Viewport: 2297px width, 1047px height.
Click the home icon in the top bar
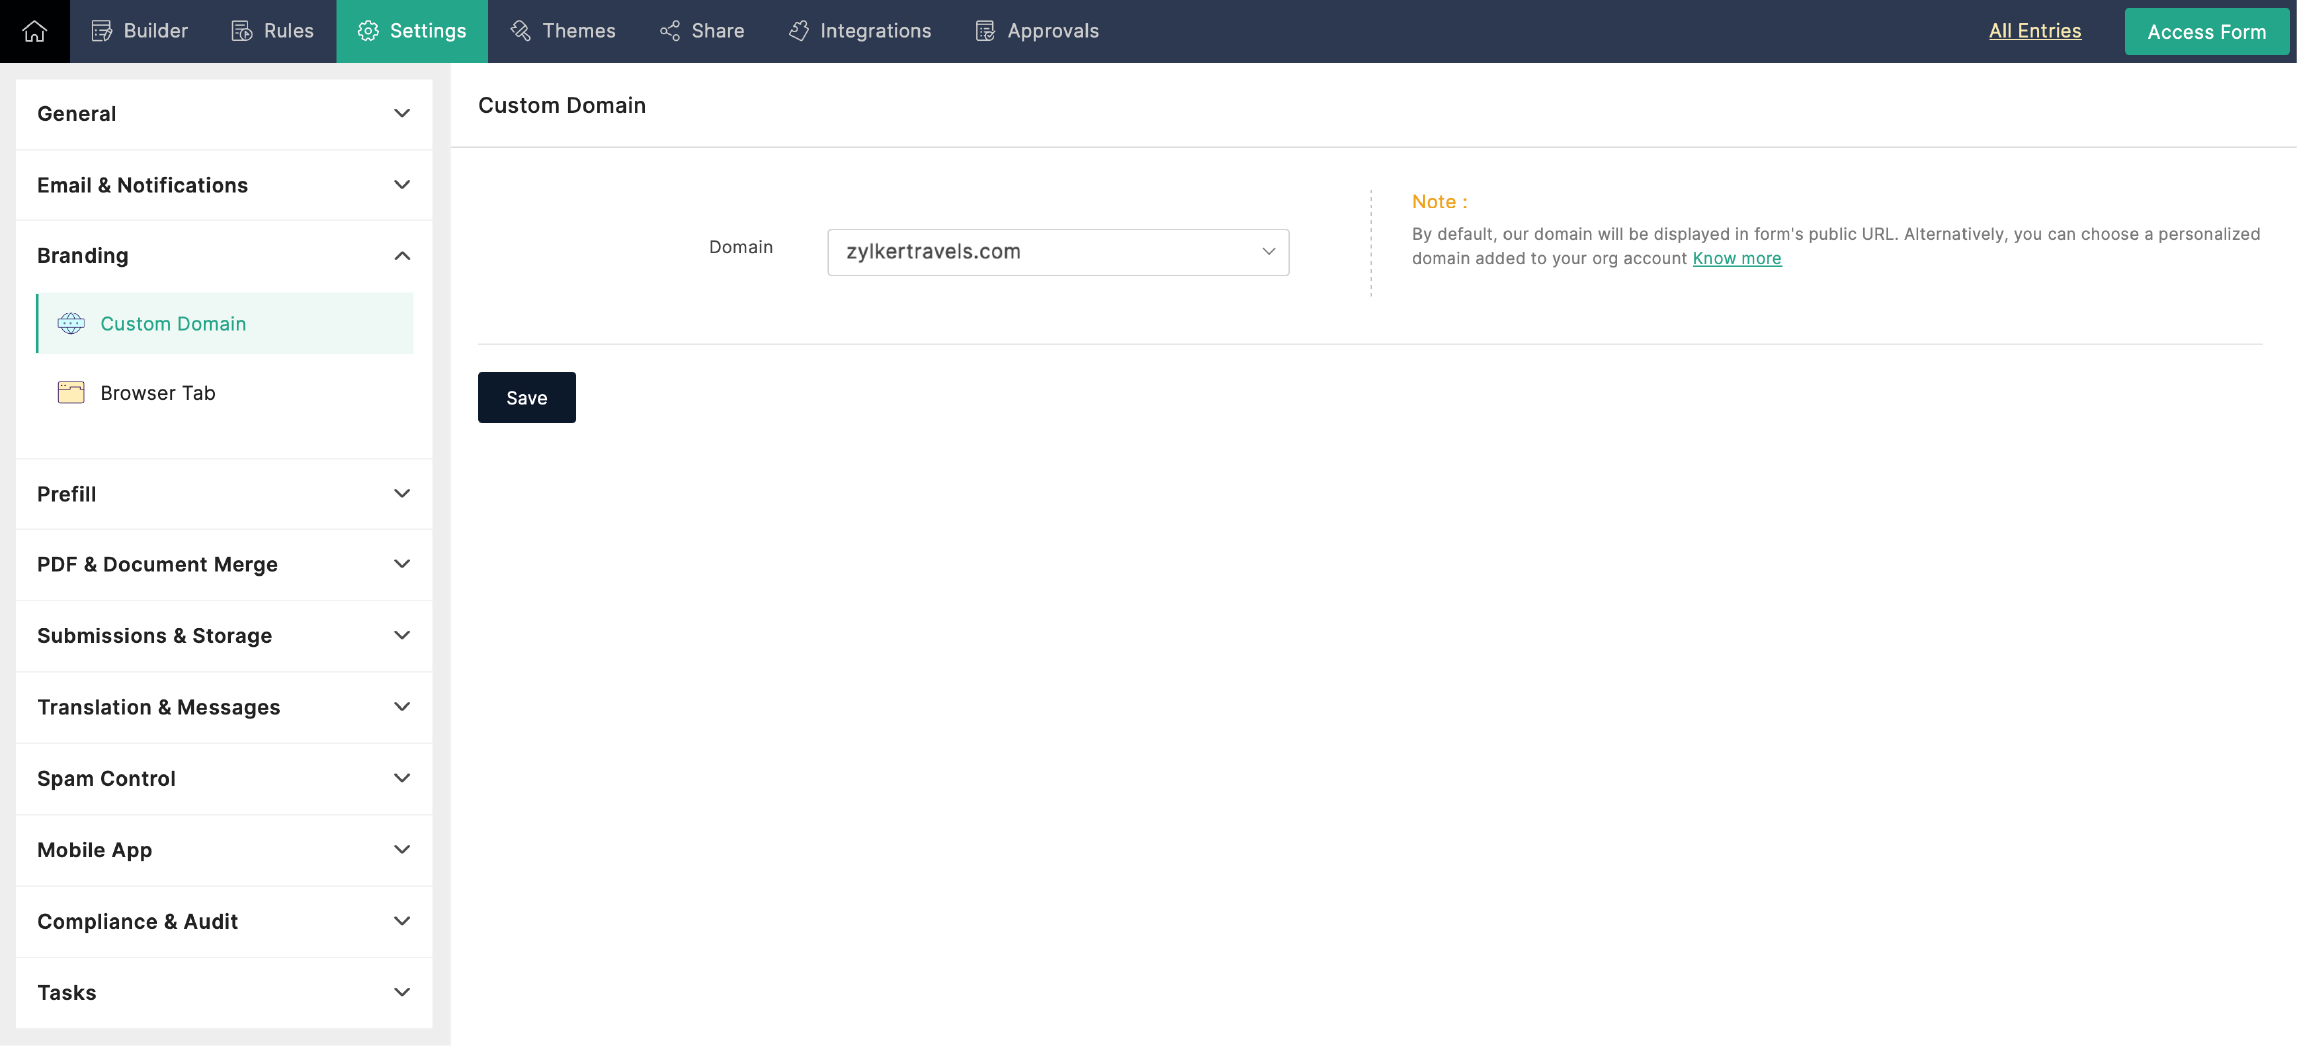coord(34,30)
